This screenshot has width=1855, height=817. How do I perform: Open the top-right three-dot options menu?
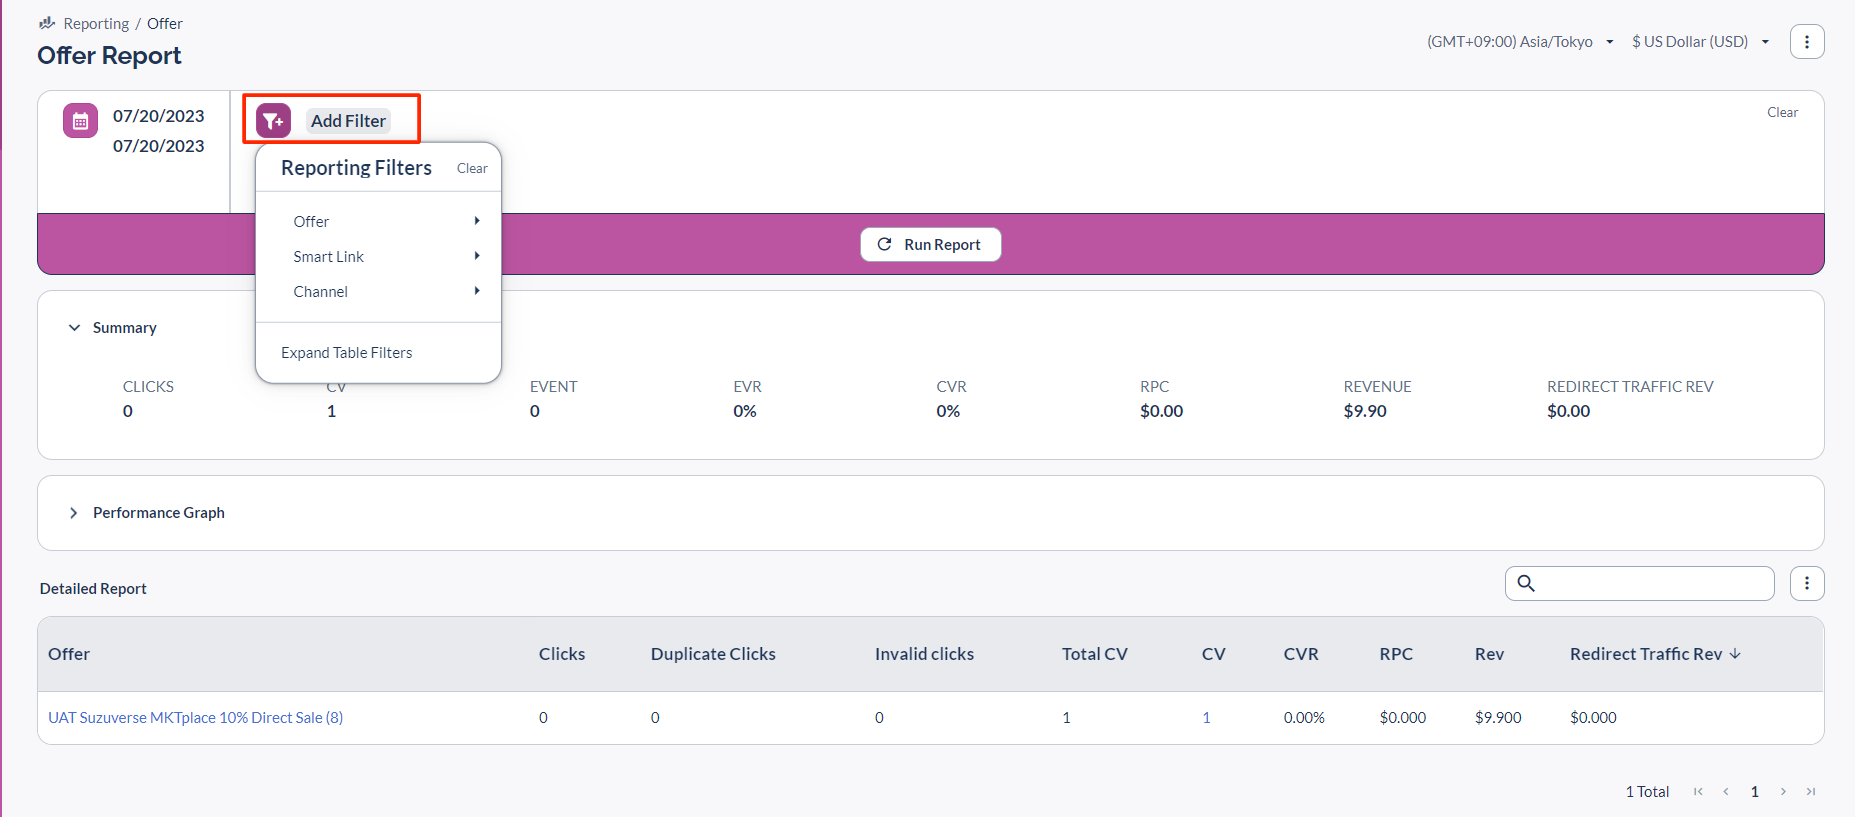1806,42
